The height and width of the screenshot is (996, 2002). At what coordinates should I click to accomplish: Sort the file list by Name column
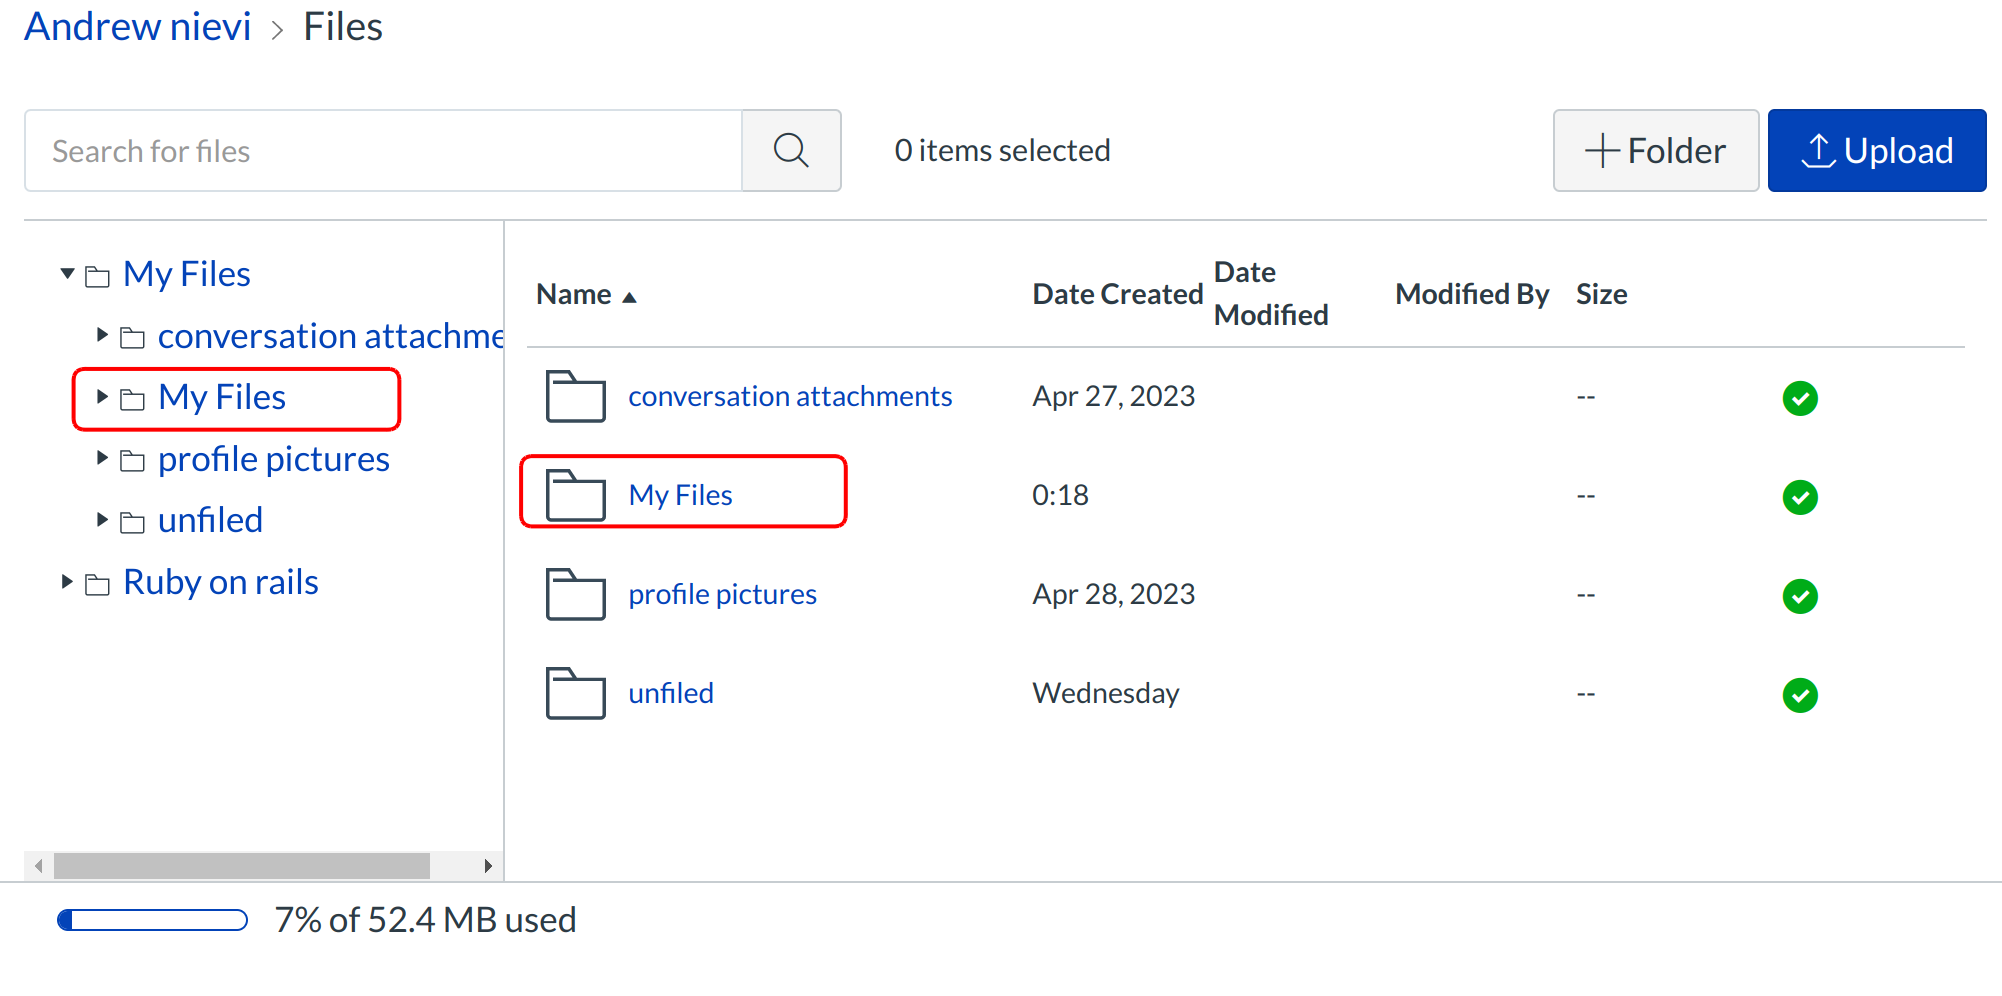click(x=574, y=295)
